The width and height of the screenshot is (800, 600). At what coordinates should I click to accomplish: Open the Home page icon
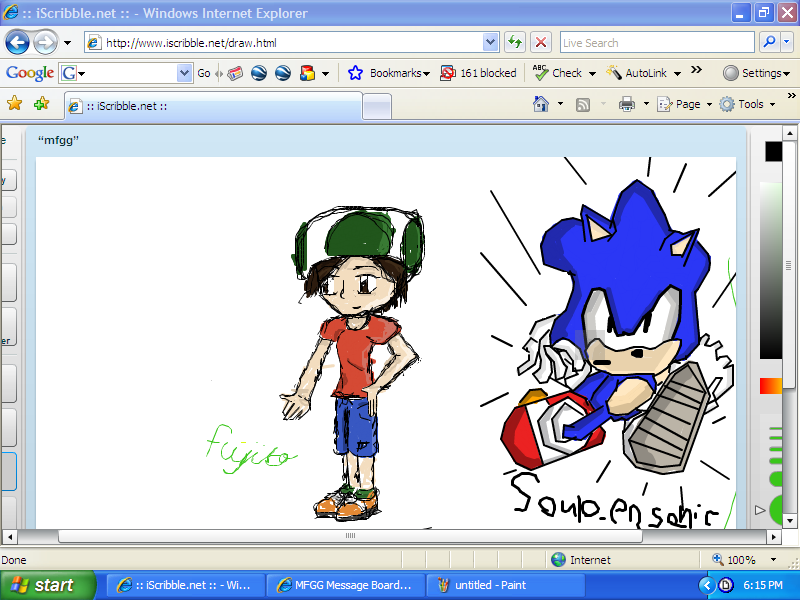(541, 104)
